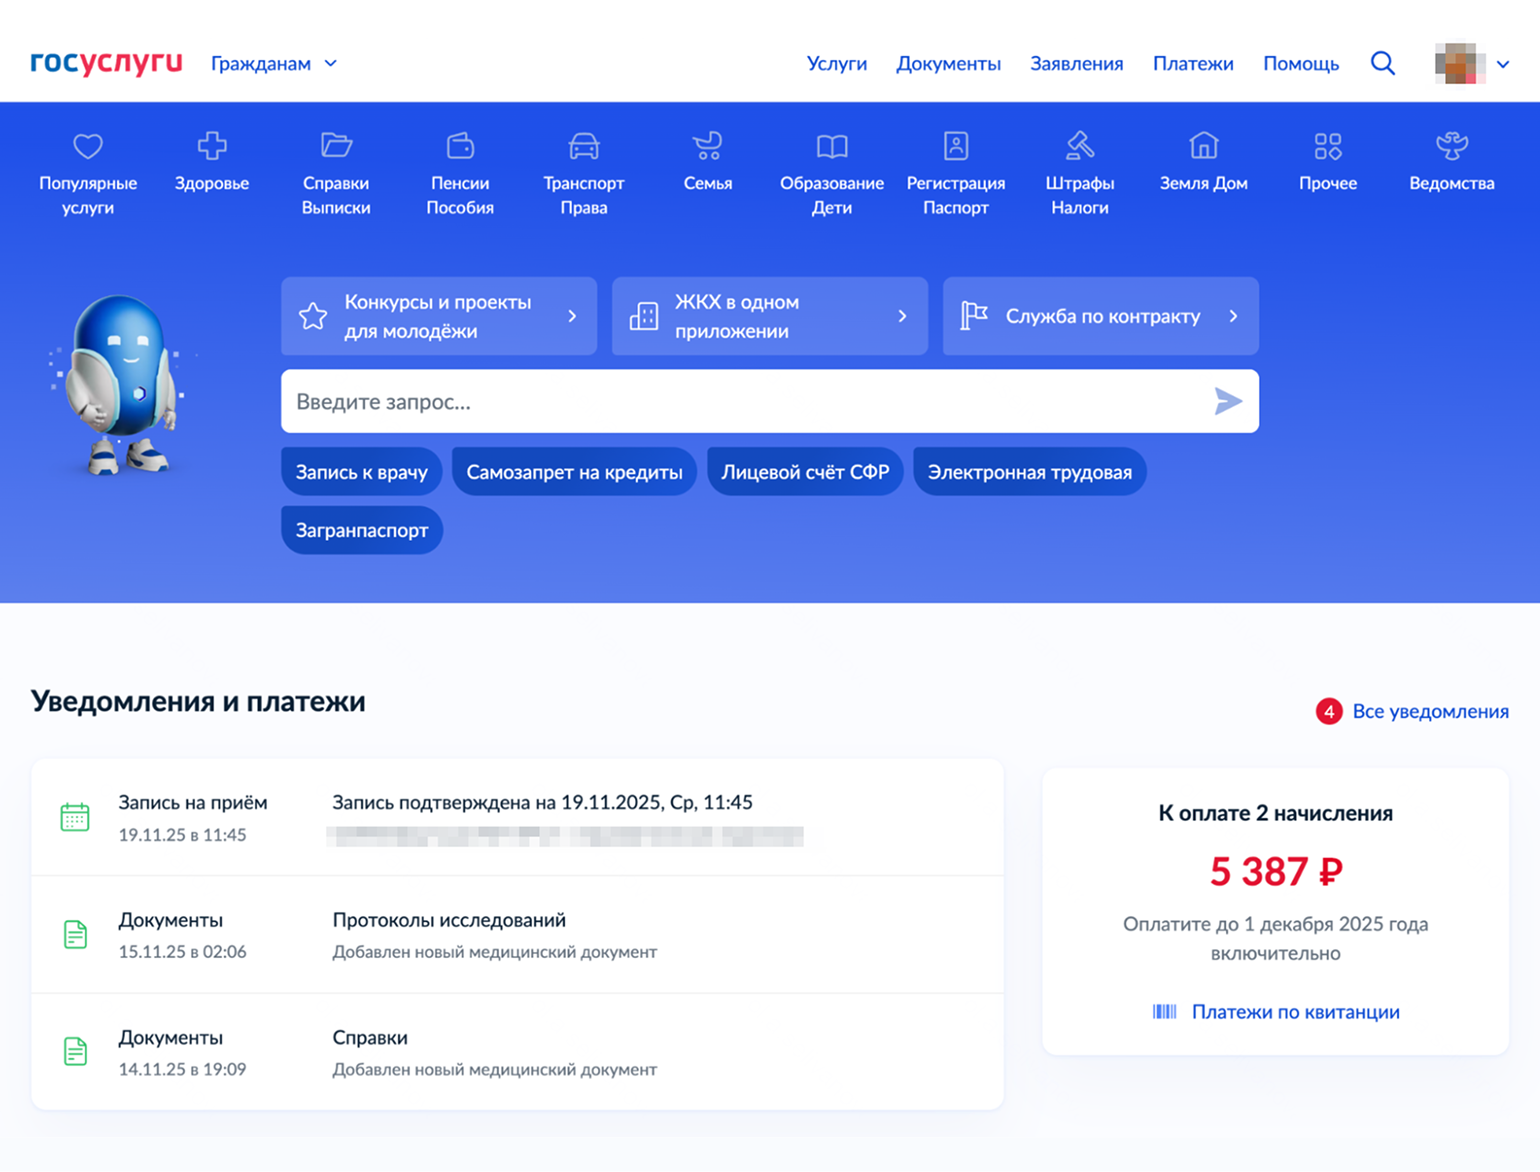
Task: Click document icon for Справки notification row
Action: (x=75, y=1051)
